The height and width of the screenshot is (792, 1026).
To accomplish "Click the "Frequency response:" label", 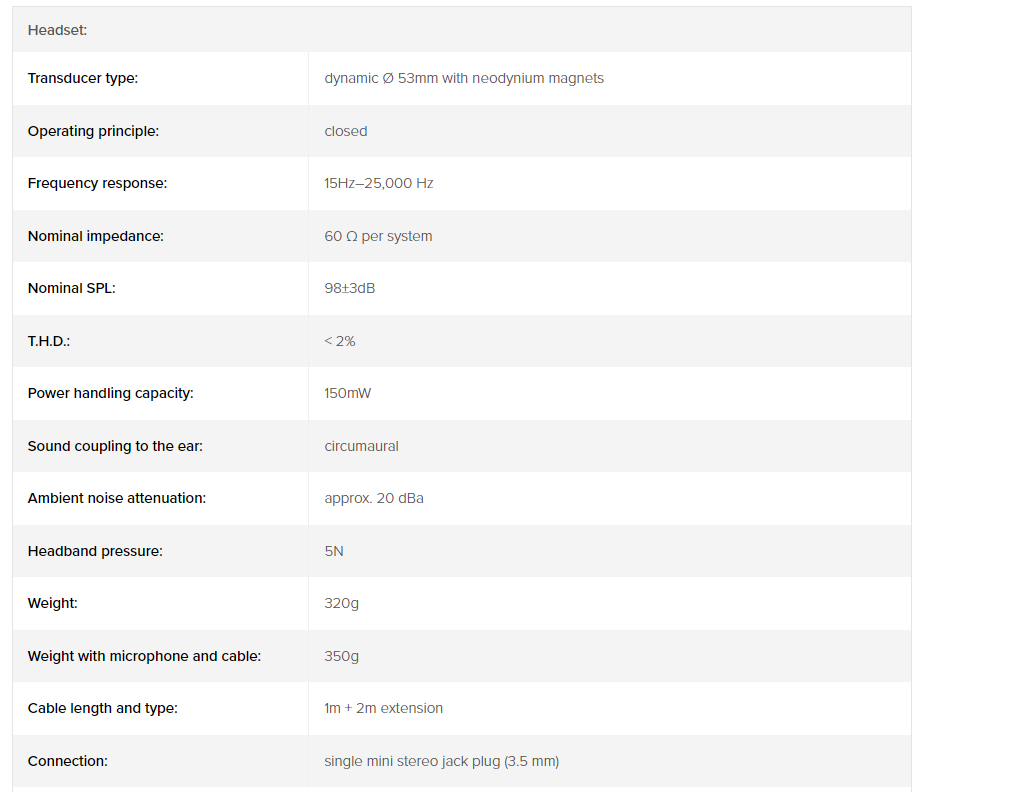I will click(97, 183).
